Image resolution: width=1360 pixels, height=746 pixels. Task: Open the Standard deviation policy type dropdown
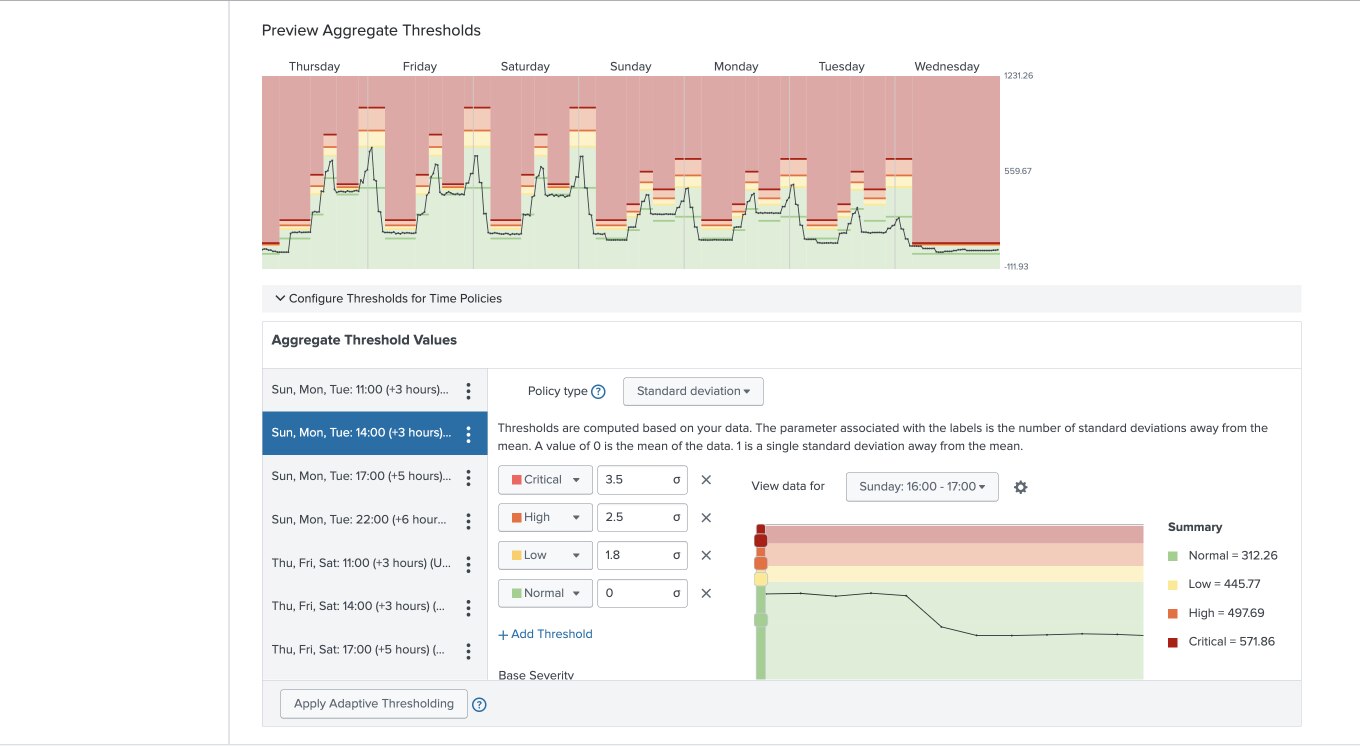[x=693, y=391]
